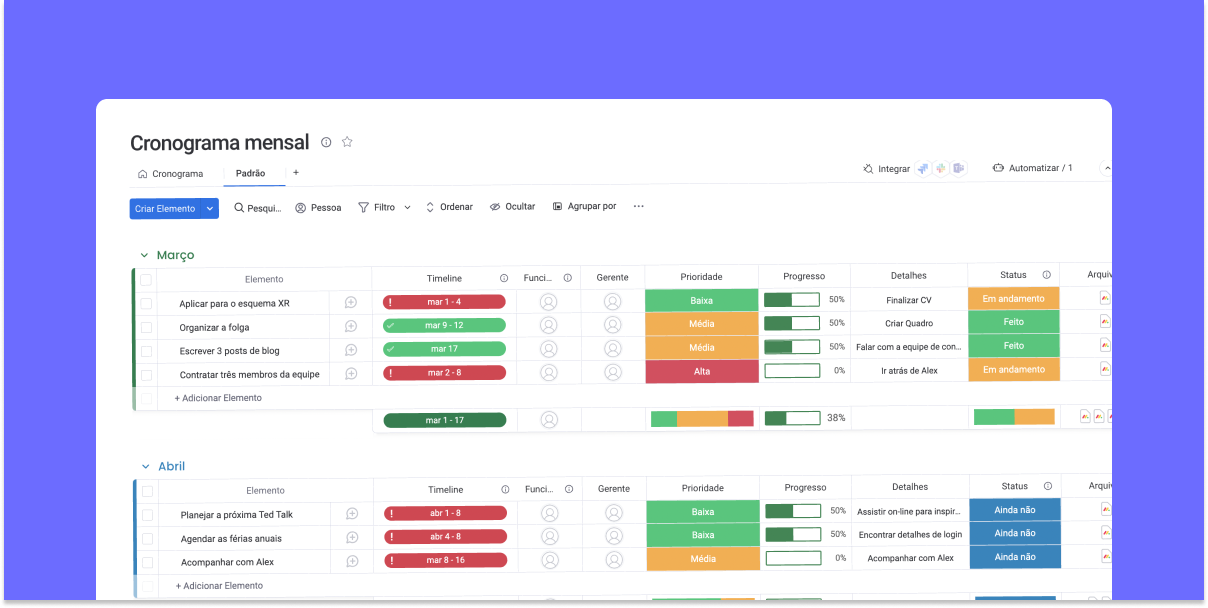The image size is (1208, 608).
Task: Tick the checkbox for Agendar as férias anuais
Action: (147, 538)
